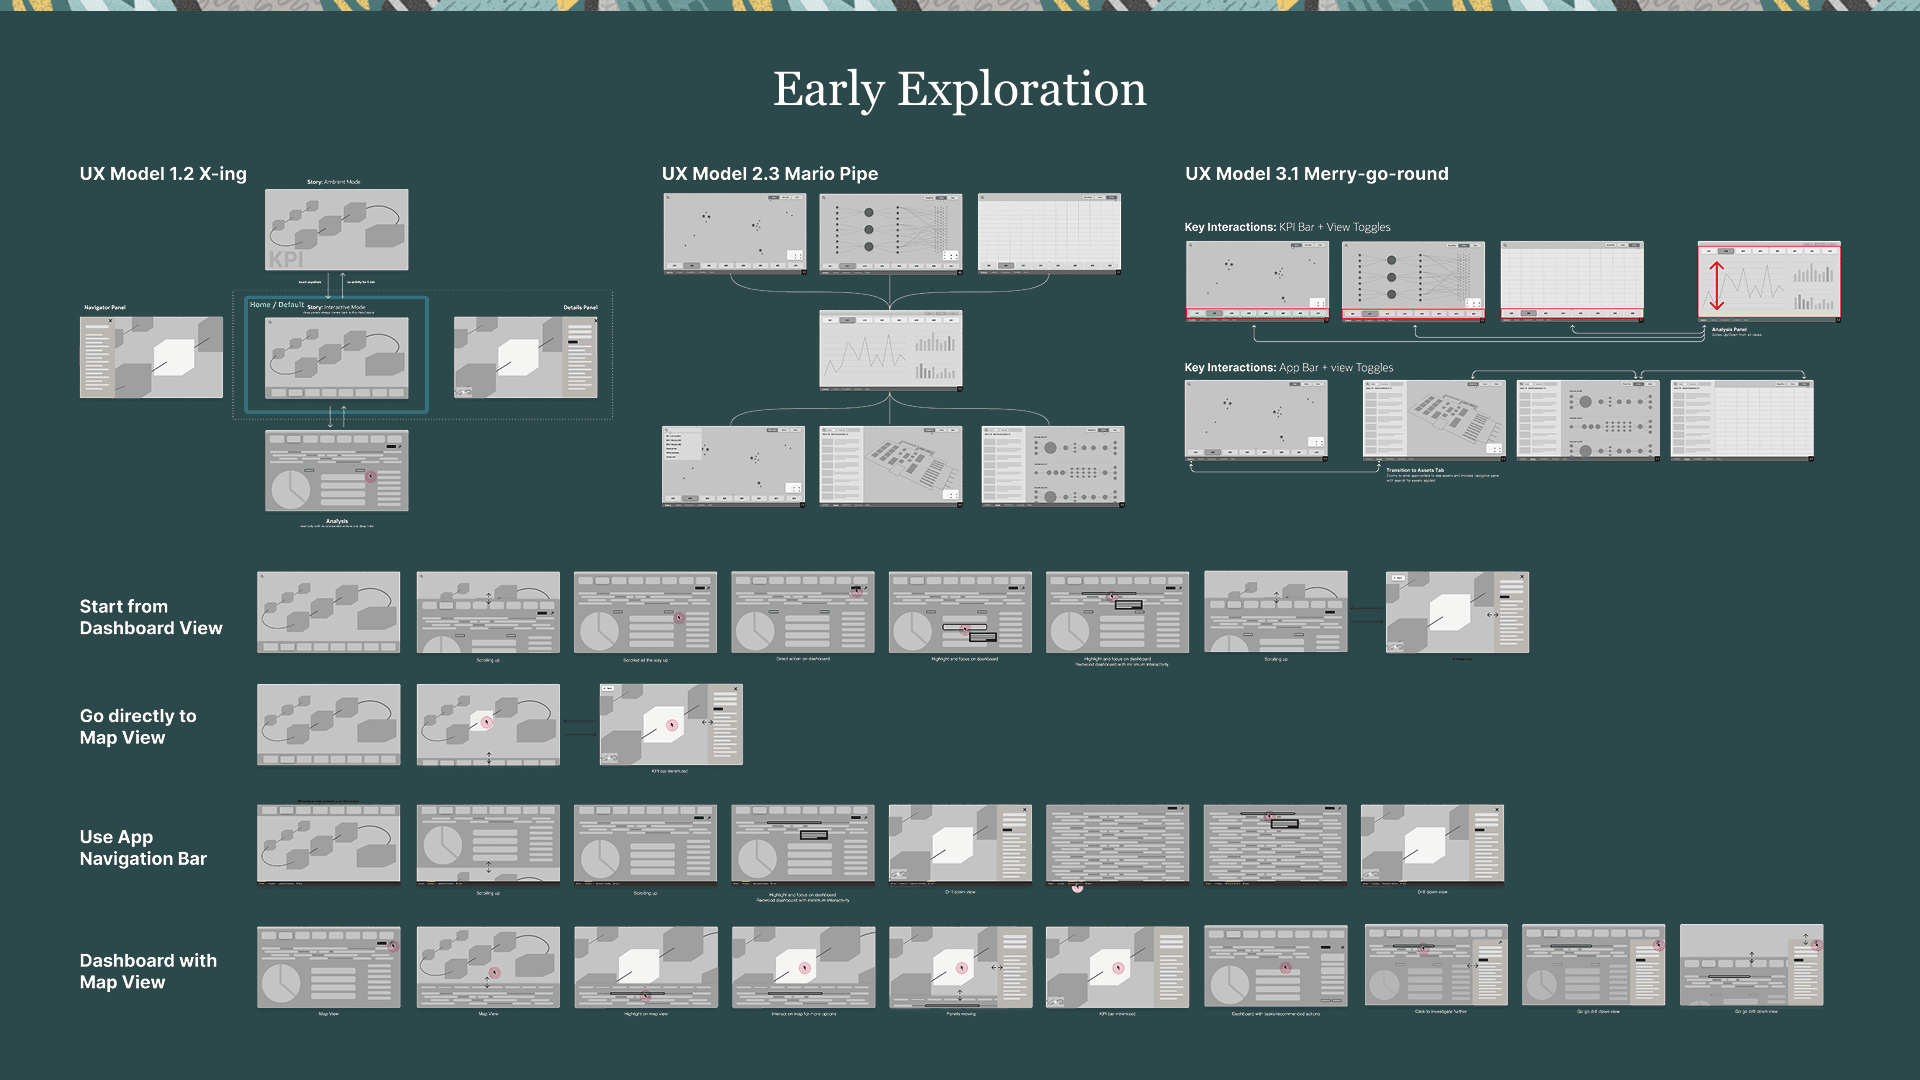1920x1080 pixels.
Task: Select highlighted KPI tab in first KPI Bar wireframe
Action: pos(1215,314)
